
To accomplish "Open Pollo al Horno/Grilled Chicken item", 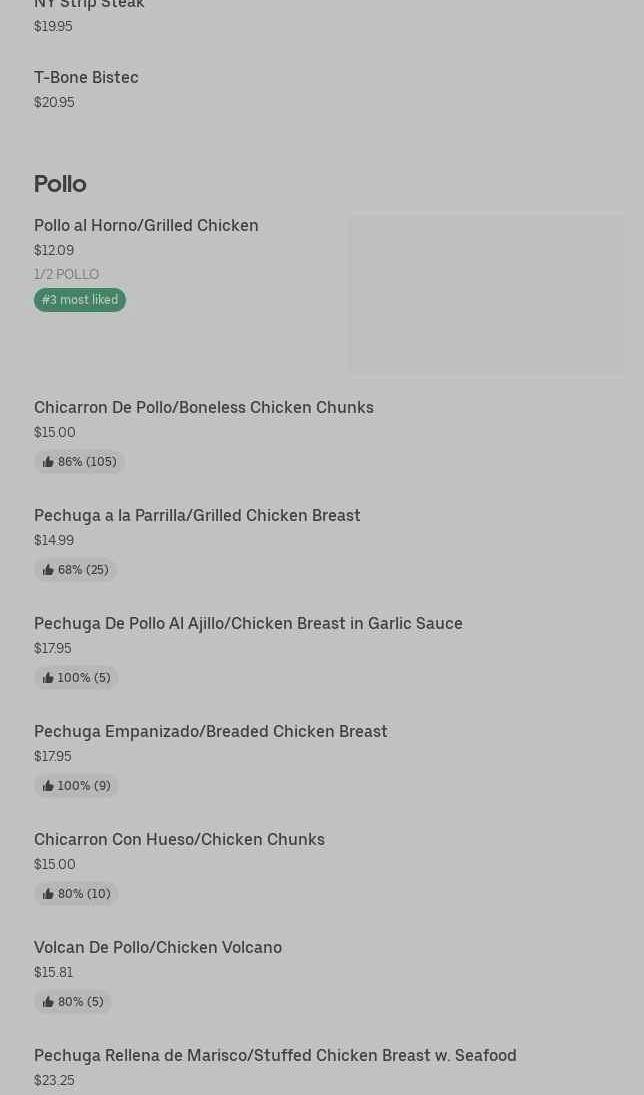I will 146,226.
